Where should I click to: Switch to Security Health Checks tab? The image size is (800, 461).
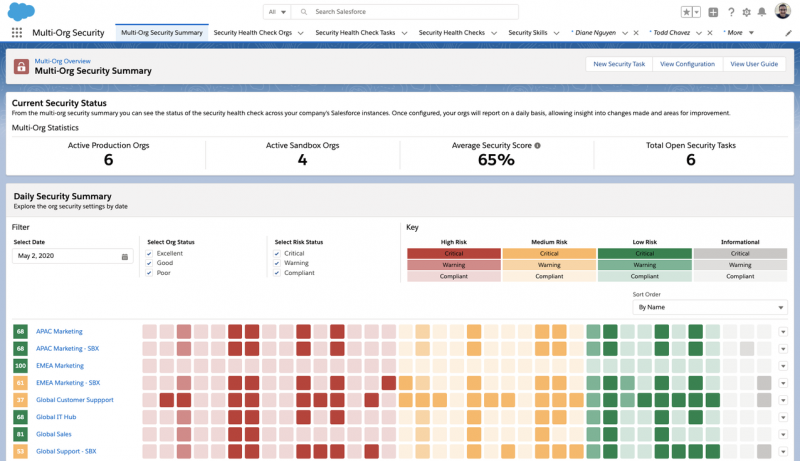[452, 33]
